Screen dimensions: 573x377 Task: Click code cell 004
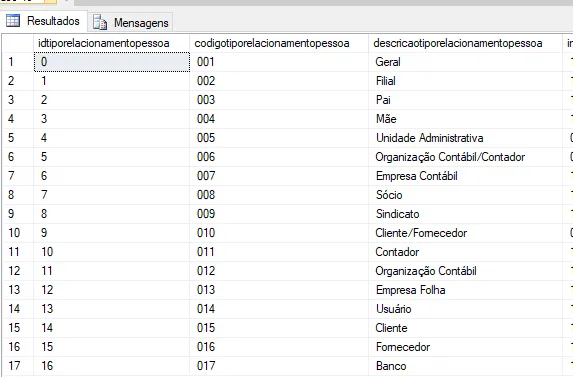[279, 119]
